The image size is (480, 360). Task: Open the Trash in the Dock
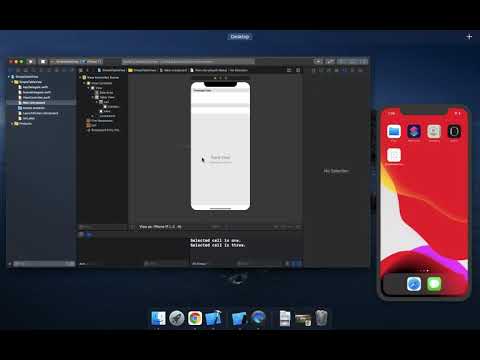321,318
